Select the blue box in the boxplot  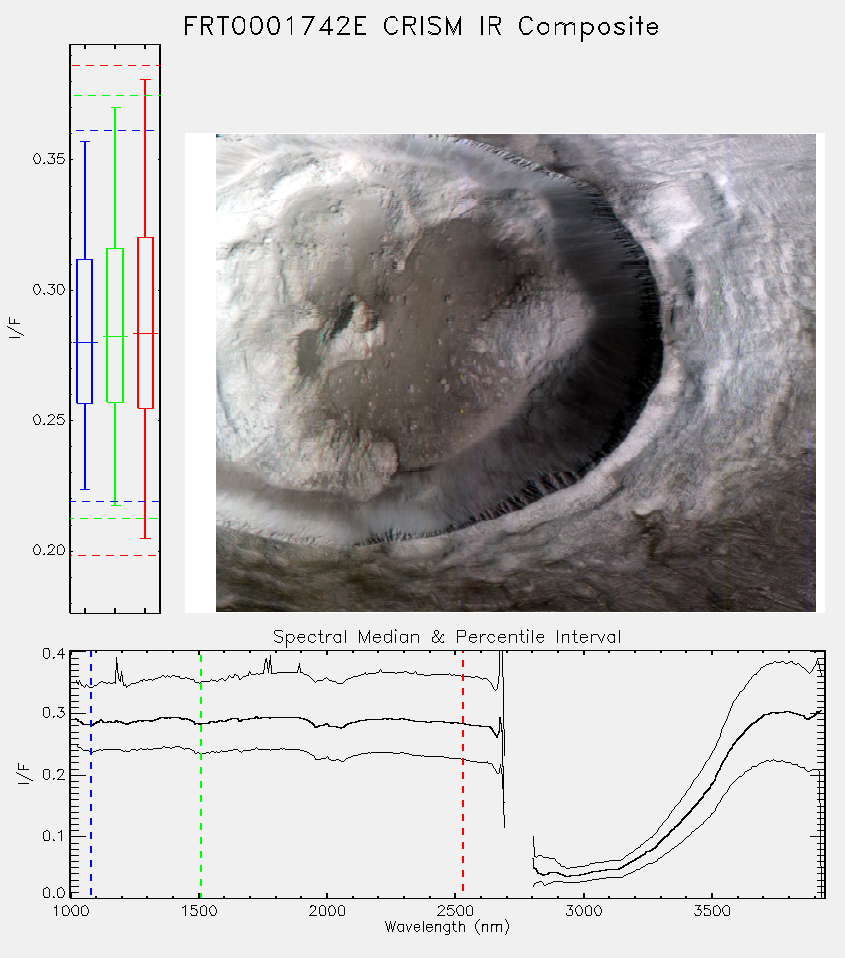click(x=84, y=331)
